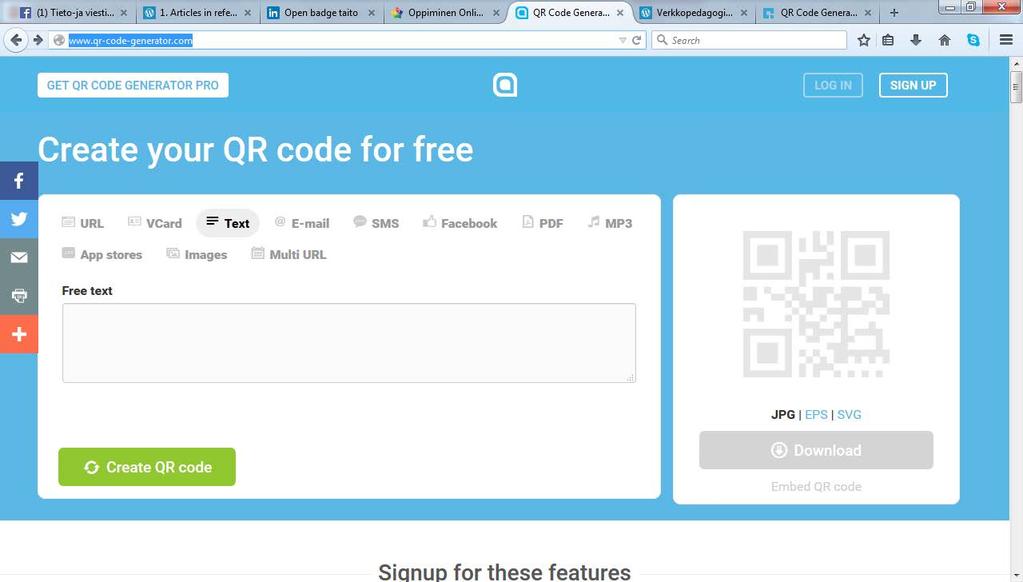Image resolution: width=1023 pixels, height=582 pixels.
Task: Select the Text QR code type
Action: click(228, 223)
